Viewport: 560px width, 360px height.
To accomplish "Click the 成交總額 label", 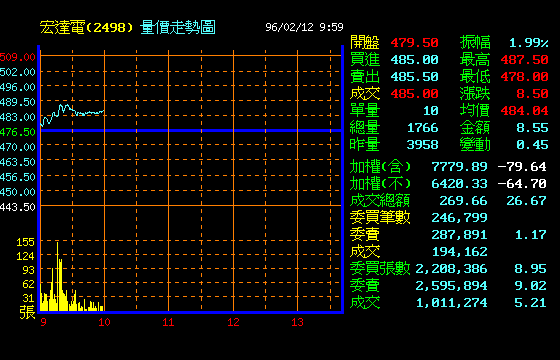I will [x=380, y=200].
